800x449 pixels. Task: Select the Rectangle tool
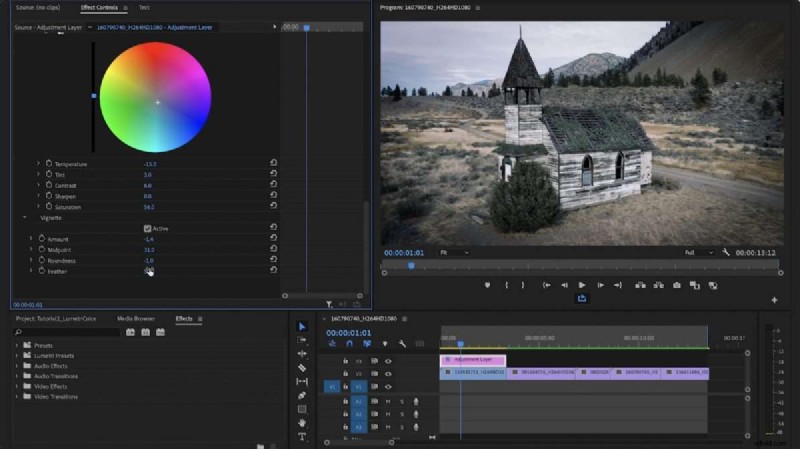[302, 409]
